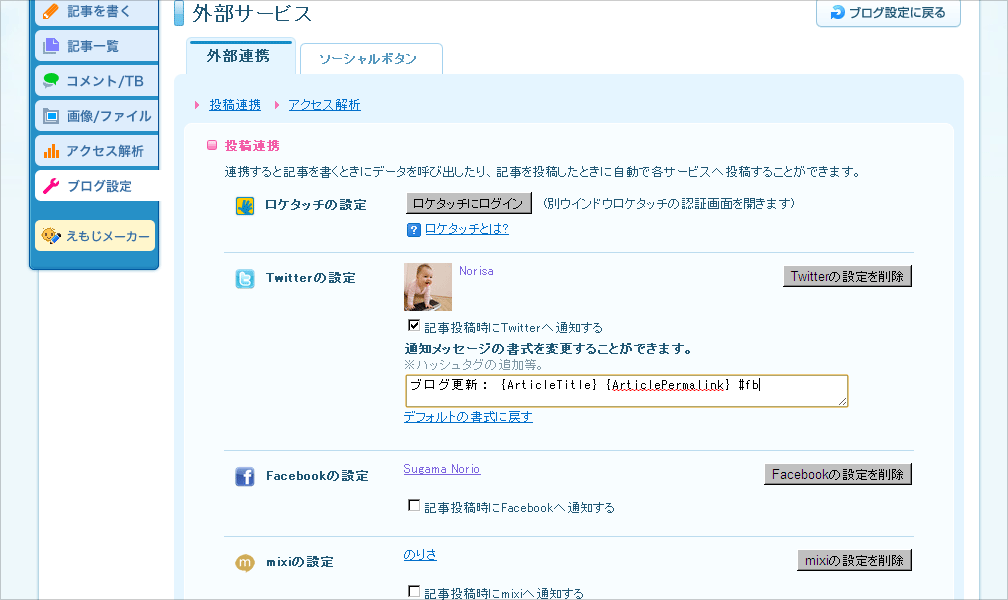Click the ロケタッチ hand icon
Image resolution: width=1008 pixels, height=600 pixels.
(x=245, y=206)
